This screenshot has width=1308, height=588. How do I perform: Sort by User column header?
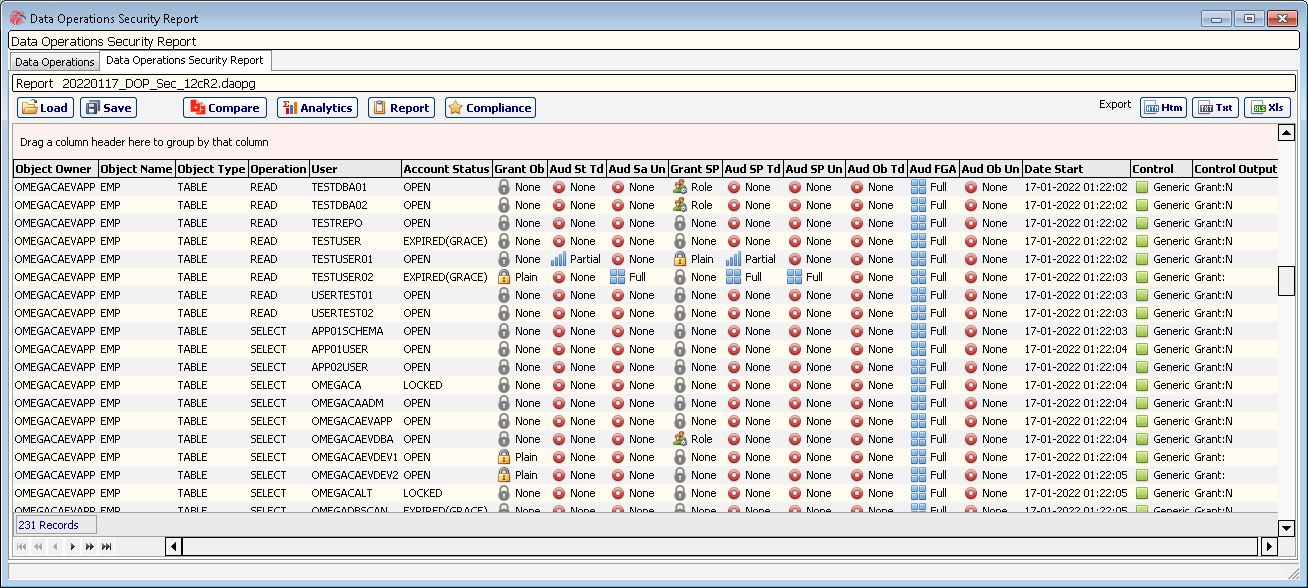tap(355, 169)
